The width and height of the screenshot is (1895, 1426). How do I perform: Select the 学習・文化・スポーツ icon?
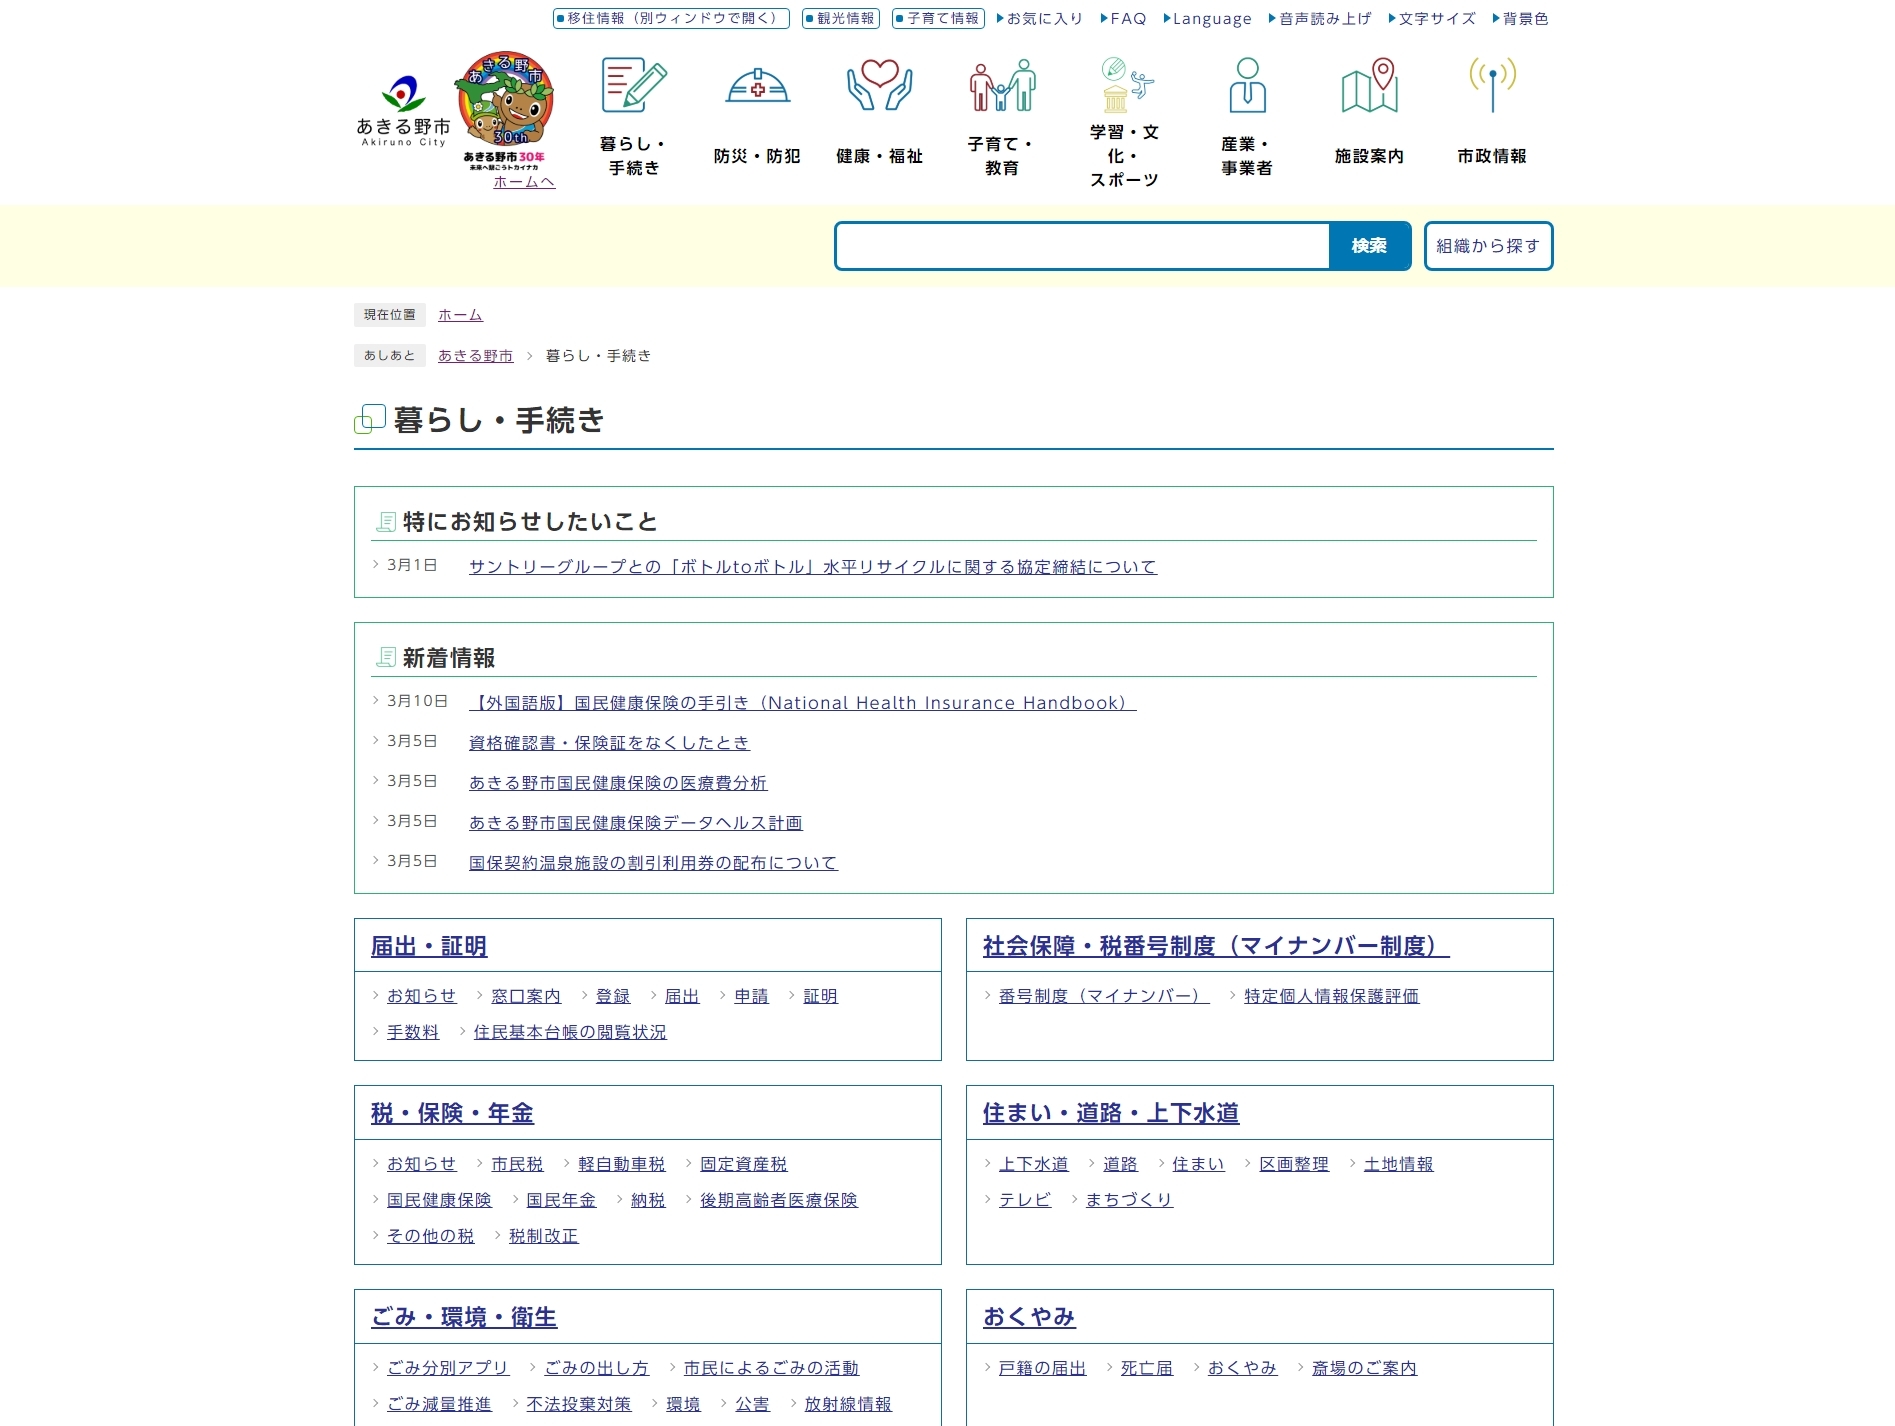1124,84
